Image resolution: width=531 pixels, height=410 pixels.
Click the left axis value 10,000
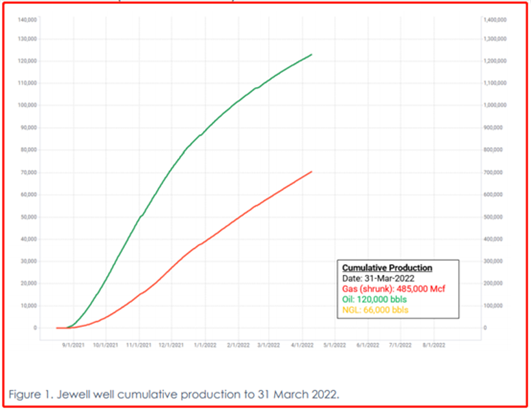click(x=28, y=306)
